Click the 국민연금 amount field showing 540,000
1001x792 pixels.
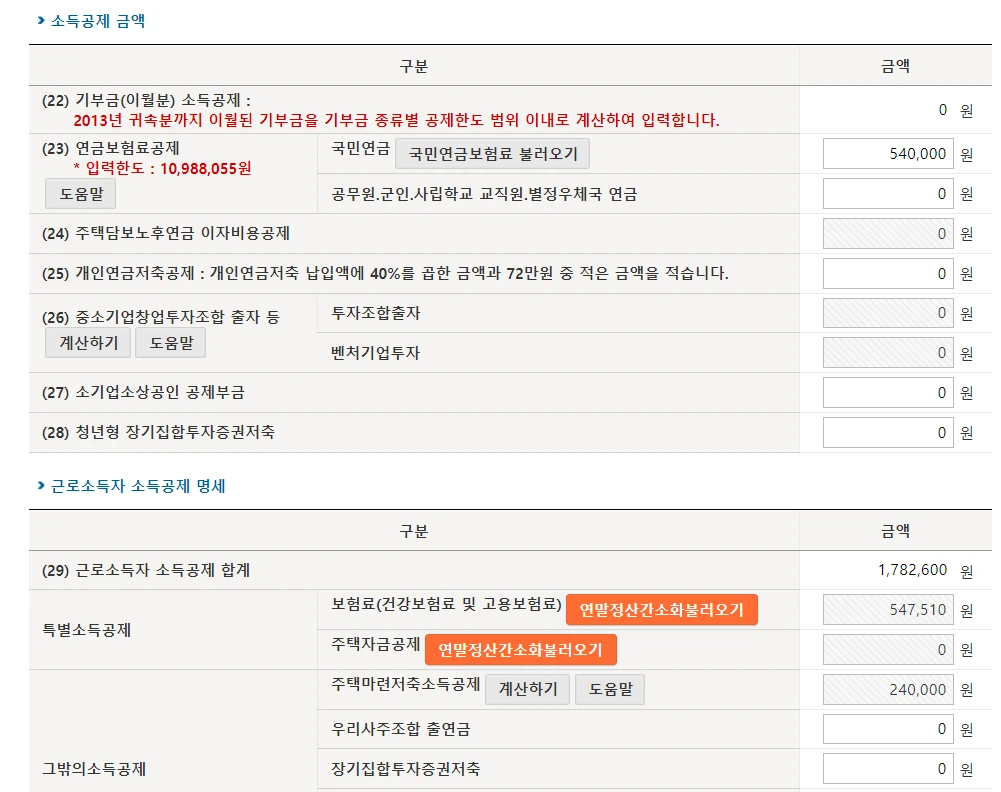click(887, 154)
